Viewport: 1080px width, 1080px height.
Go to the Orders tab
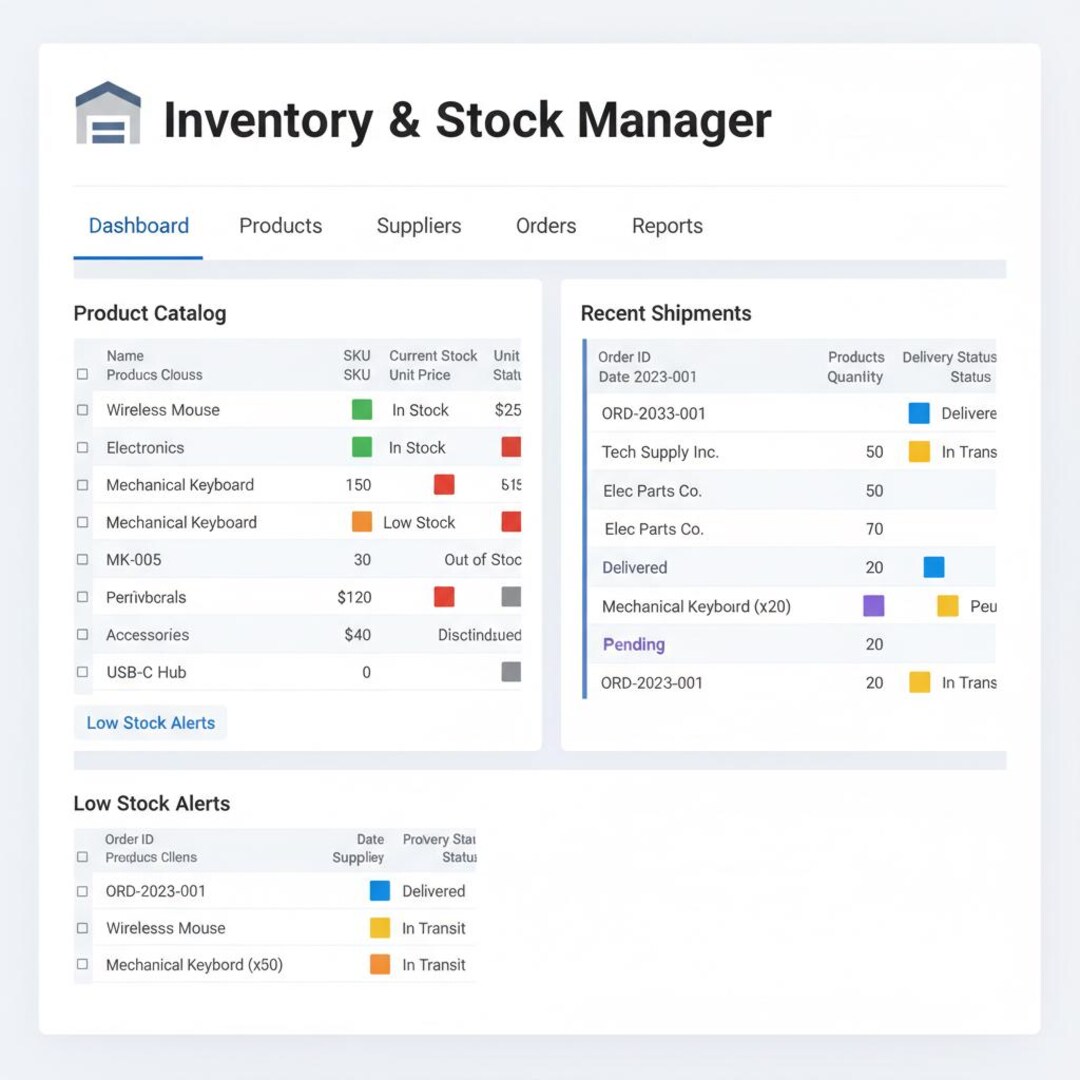click(546, 226)
